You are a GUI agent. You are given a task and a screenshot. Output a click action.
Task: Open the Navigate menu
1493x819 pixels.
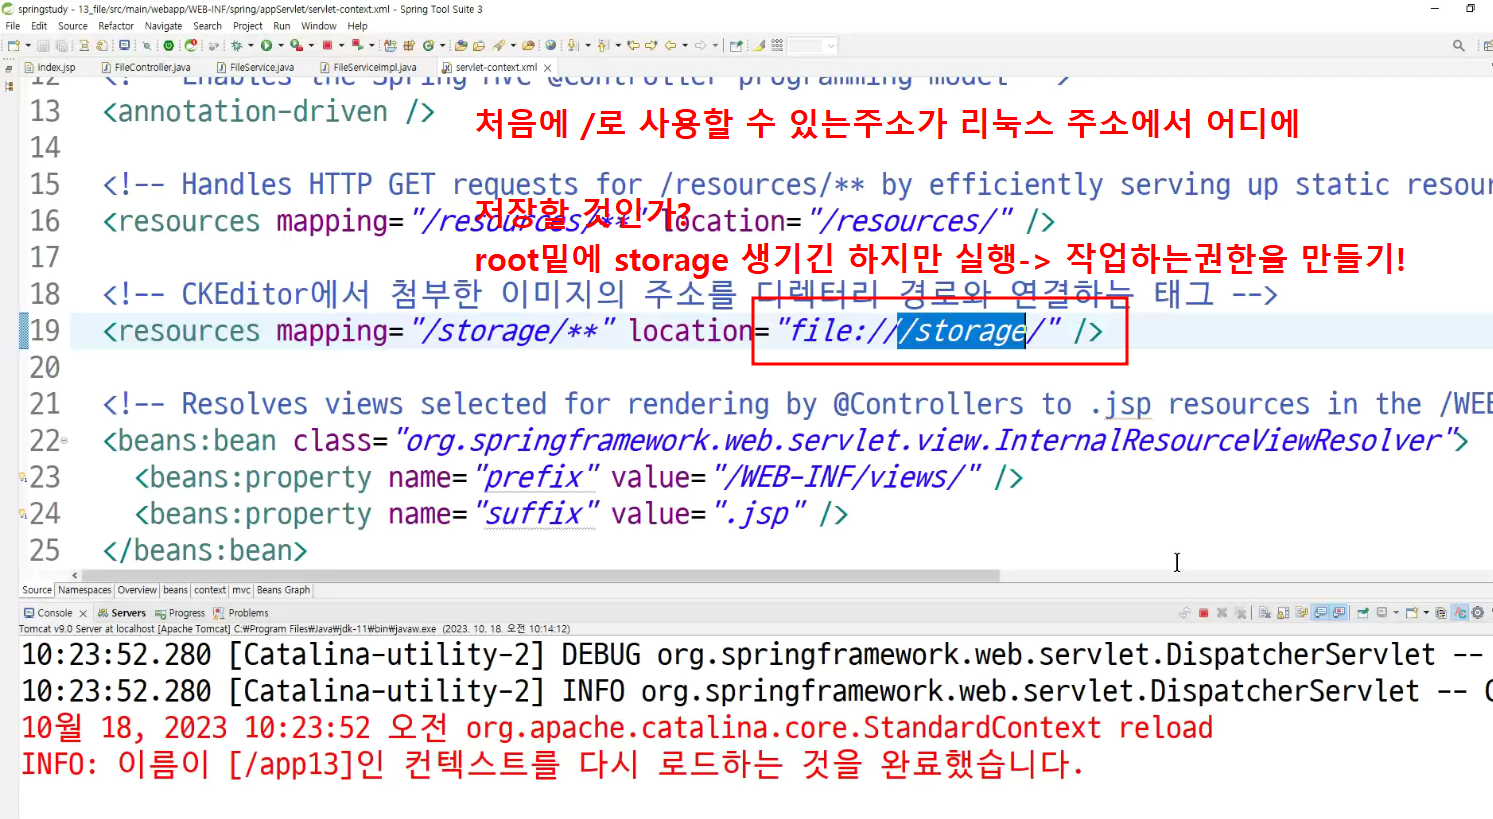pyautogui.click(x=163, y=26)
